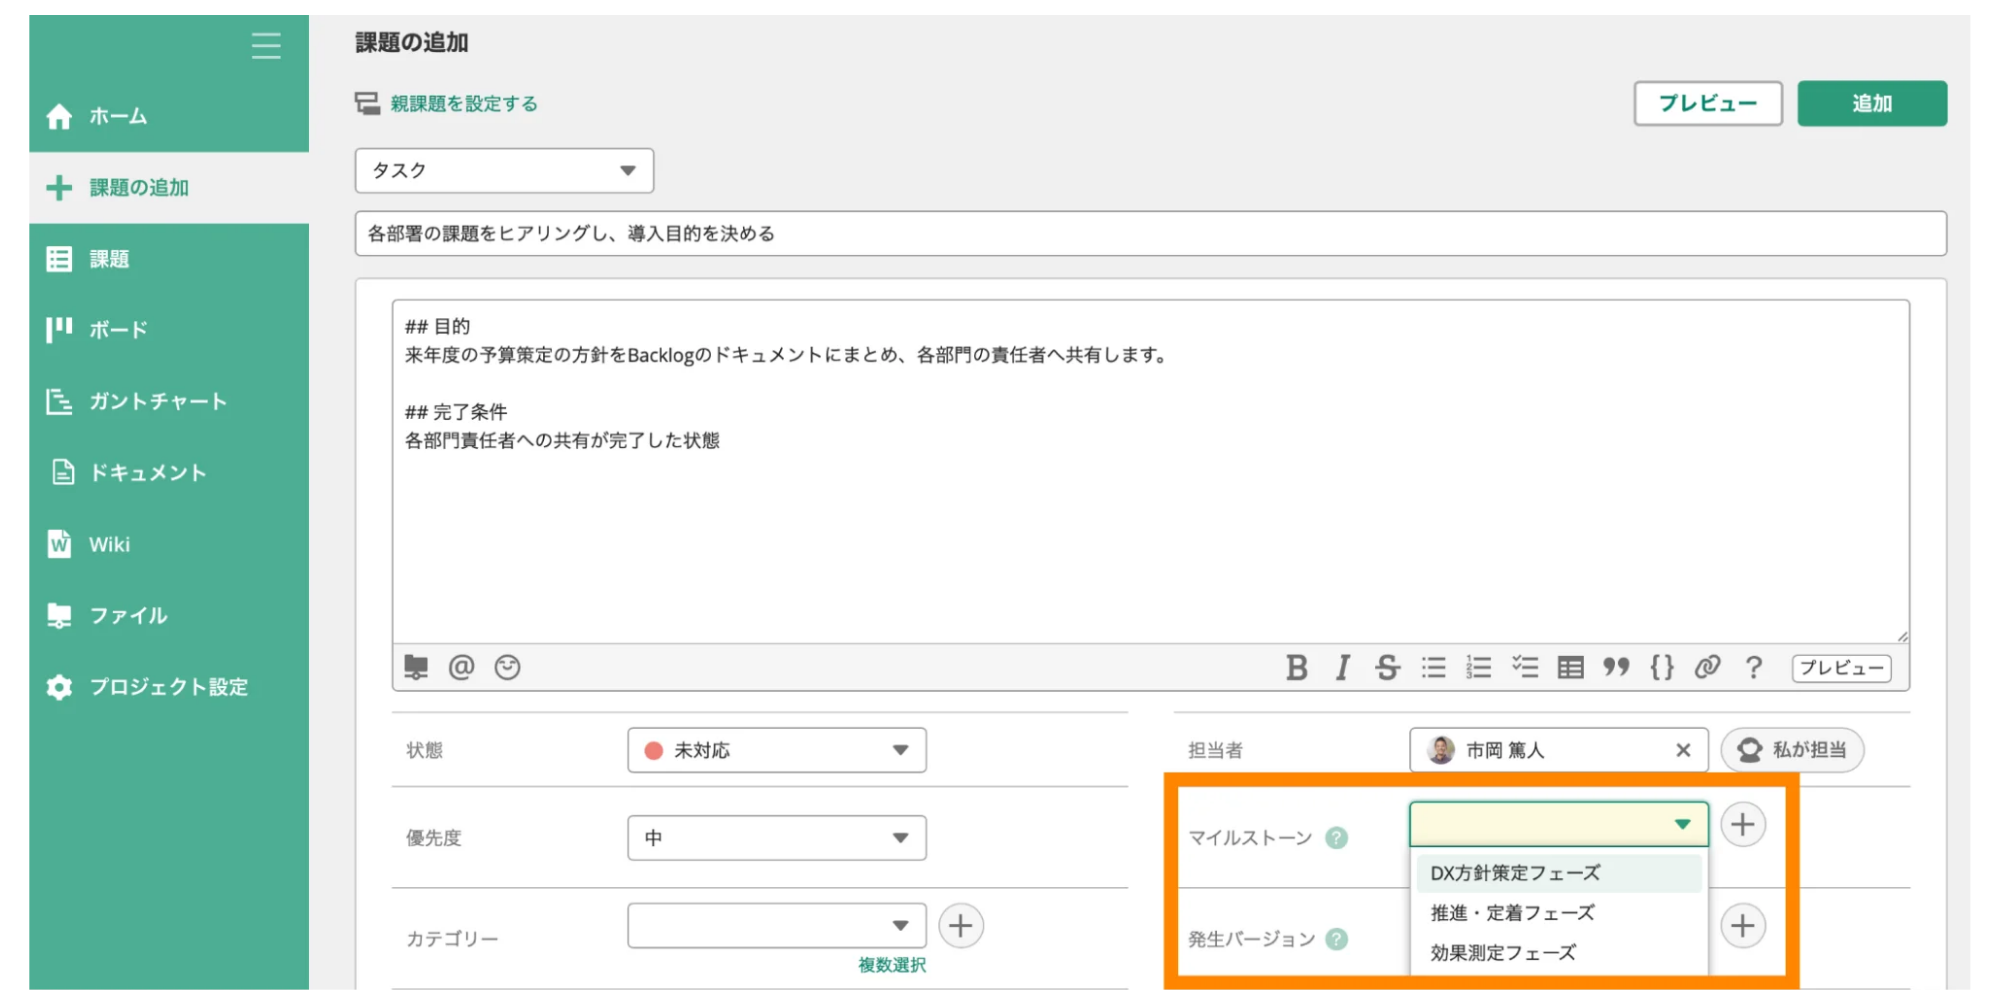This screenshot has height=1005, width=1999.
Task: Insert a checklist
Action: pos(1524,667)
